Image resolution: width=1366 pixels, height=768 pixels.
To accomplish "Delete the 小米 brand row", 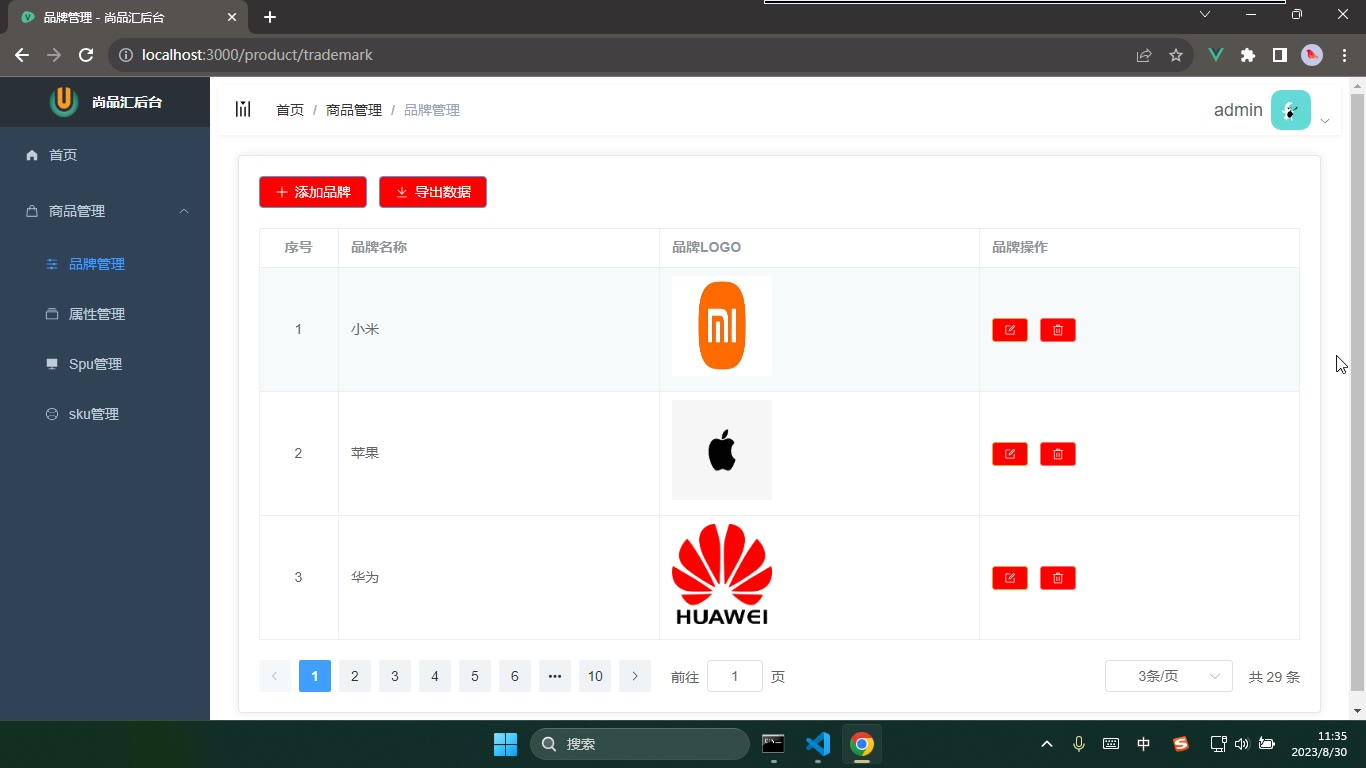I will pyautogui.click(x=1057, y=330).
